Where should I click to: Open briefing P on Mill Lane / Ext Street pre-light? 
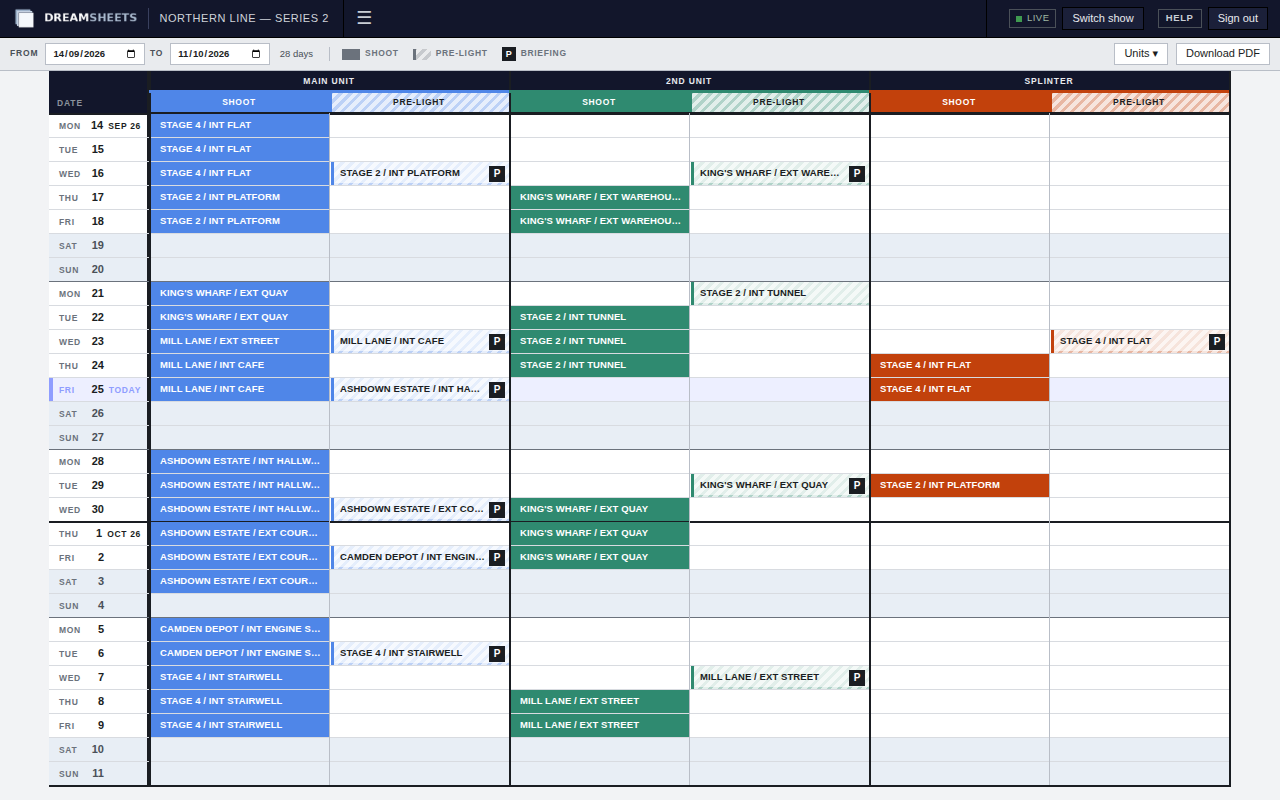(x=857, y=678)
